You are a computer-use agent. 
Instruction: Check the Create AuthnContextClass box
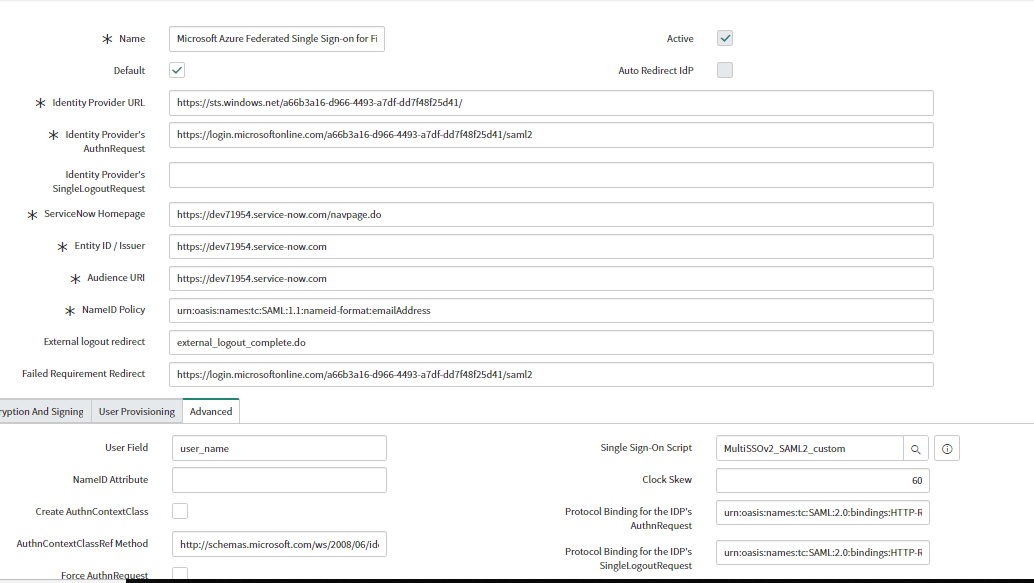point(179,510)
